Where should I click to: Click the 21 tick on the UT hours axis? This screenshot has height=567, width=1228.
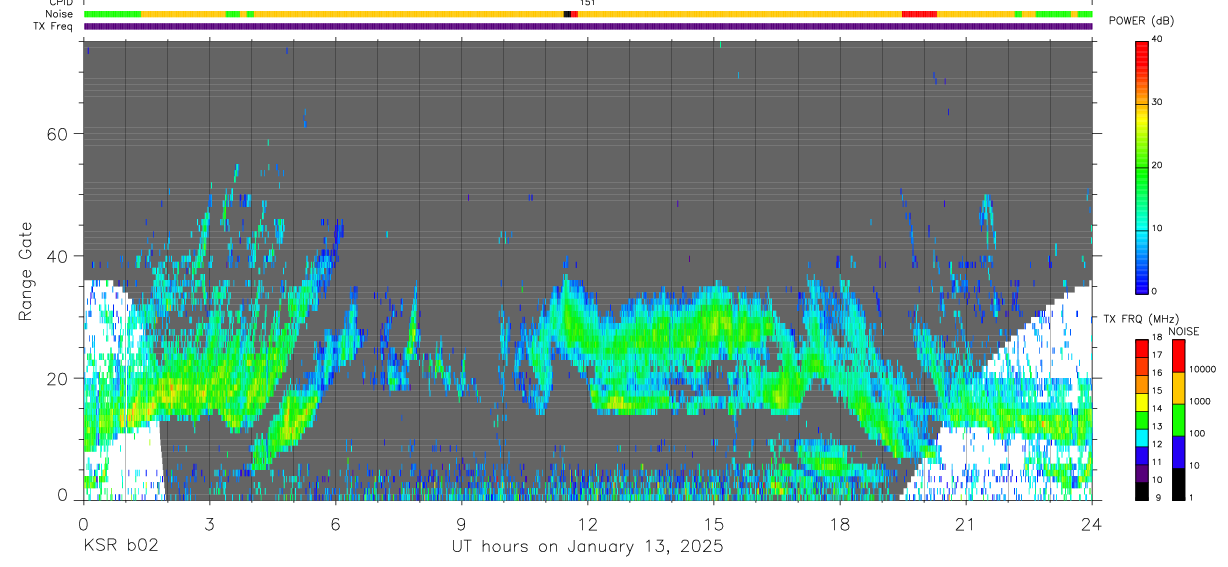[x=966, y=523]
